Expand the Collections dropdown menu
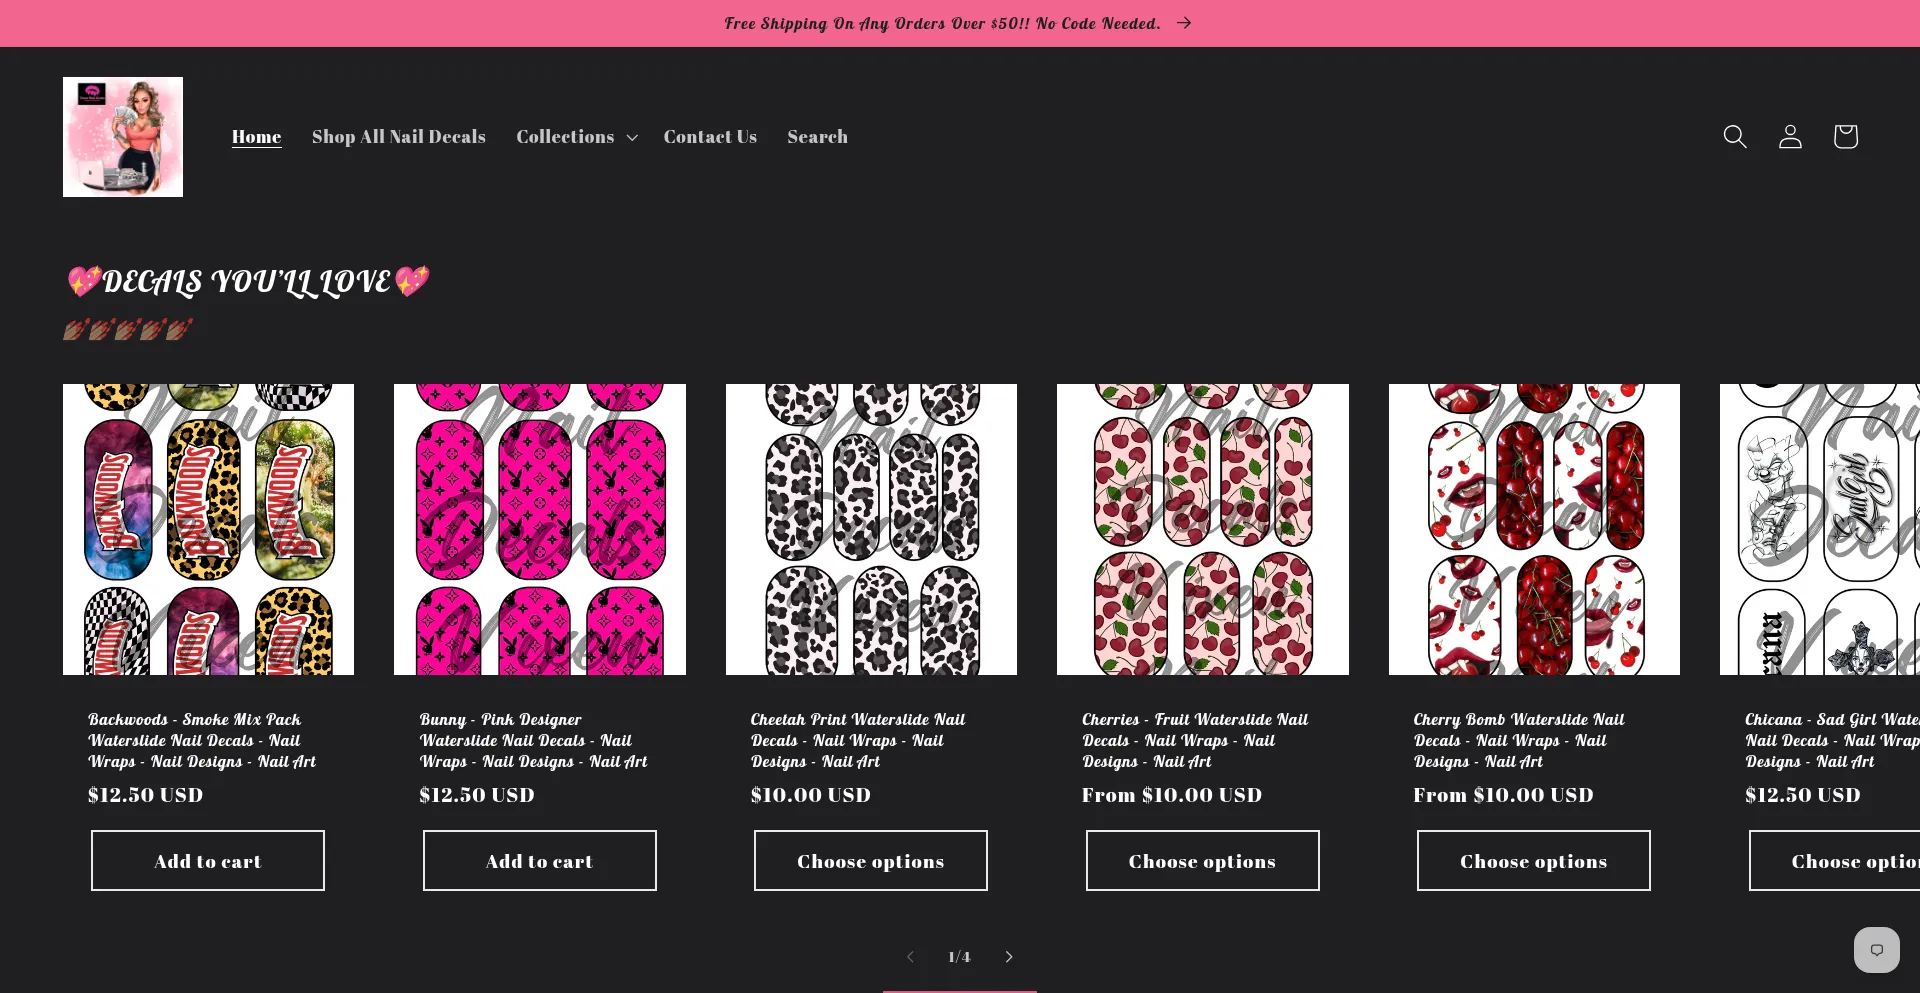1920x993 pixels. [x=577, y=137]
